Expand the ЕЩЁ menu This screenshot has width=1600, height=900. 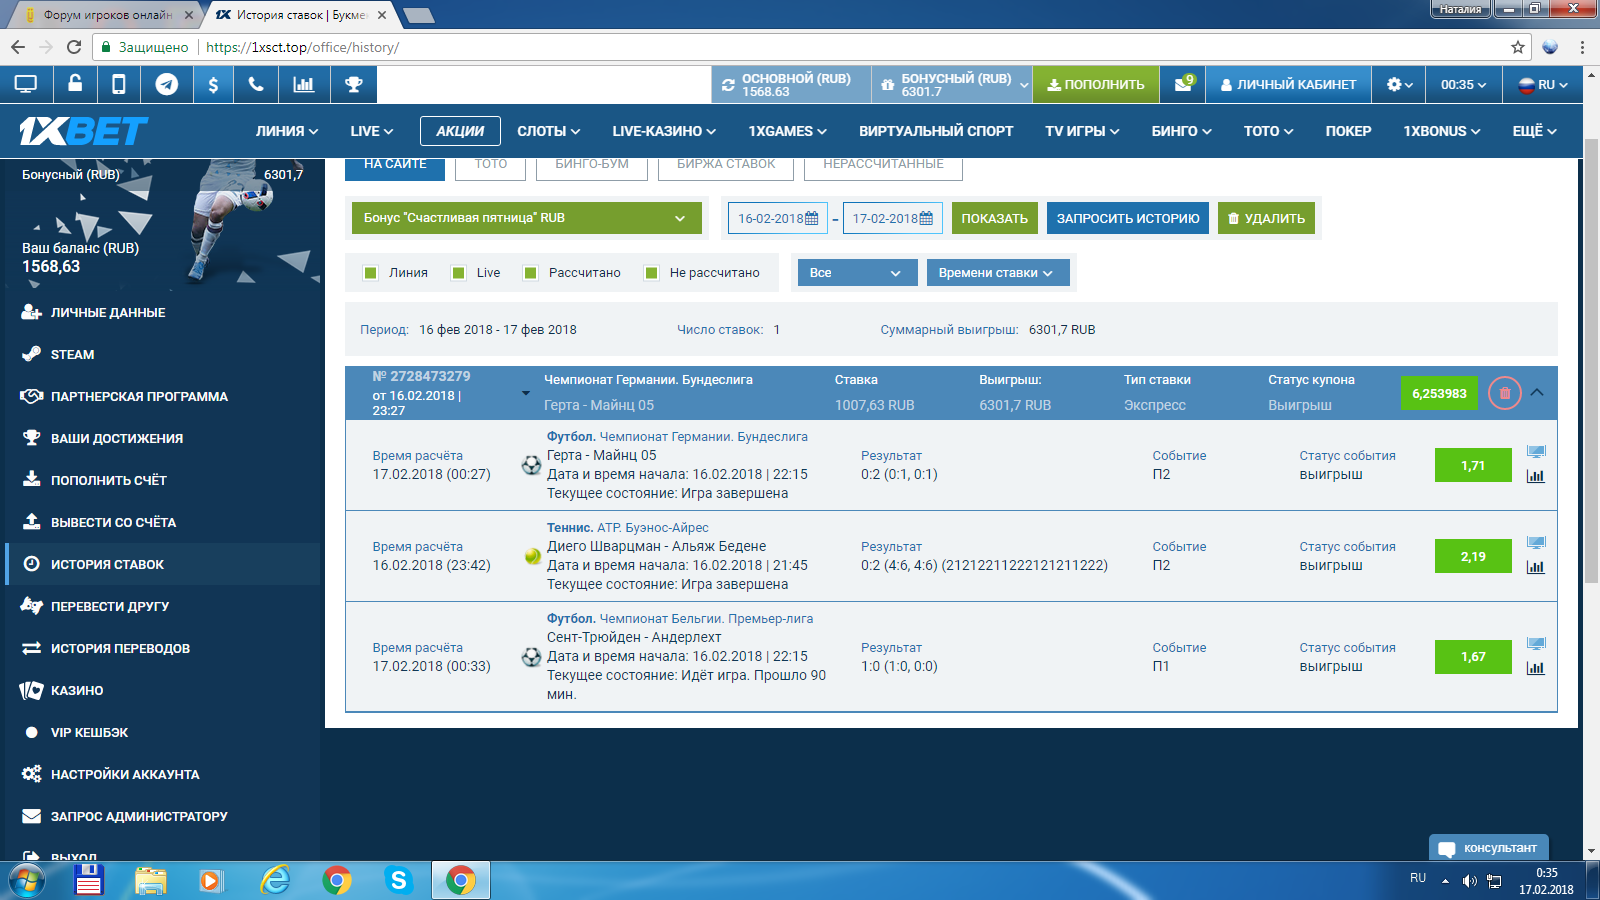point(1535,131)
